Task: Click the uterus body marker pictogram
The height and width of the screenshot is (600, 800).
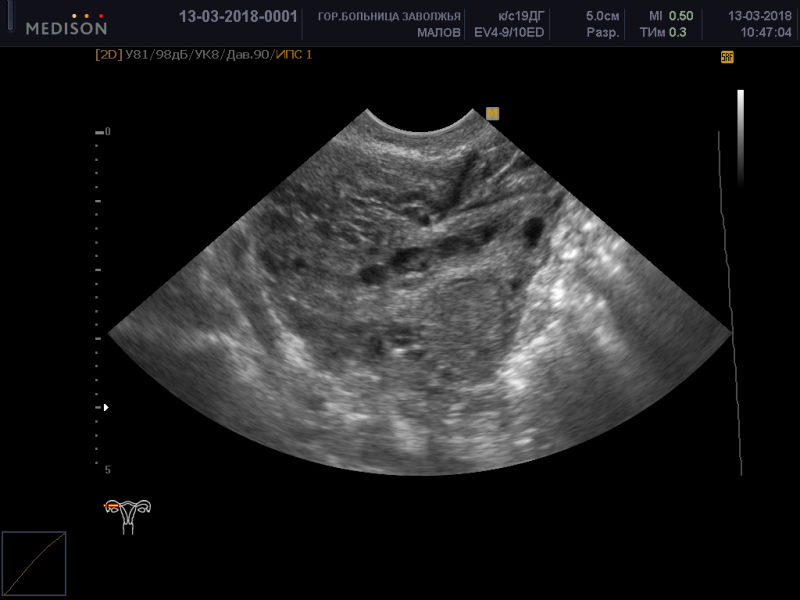Action: [128, 516]
